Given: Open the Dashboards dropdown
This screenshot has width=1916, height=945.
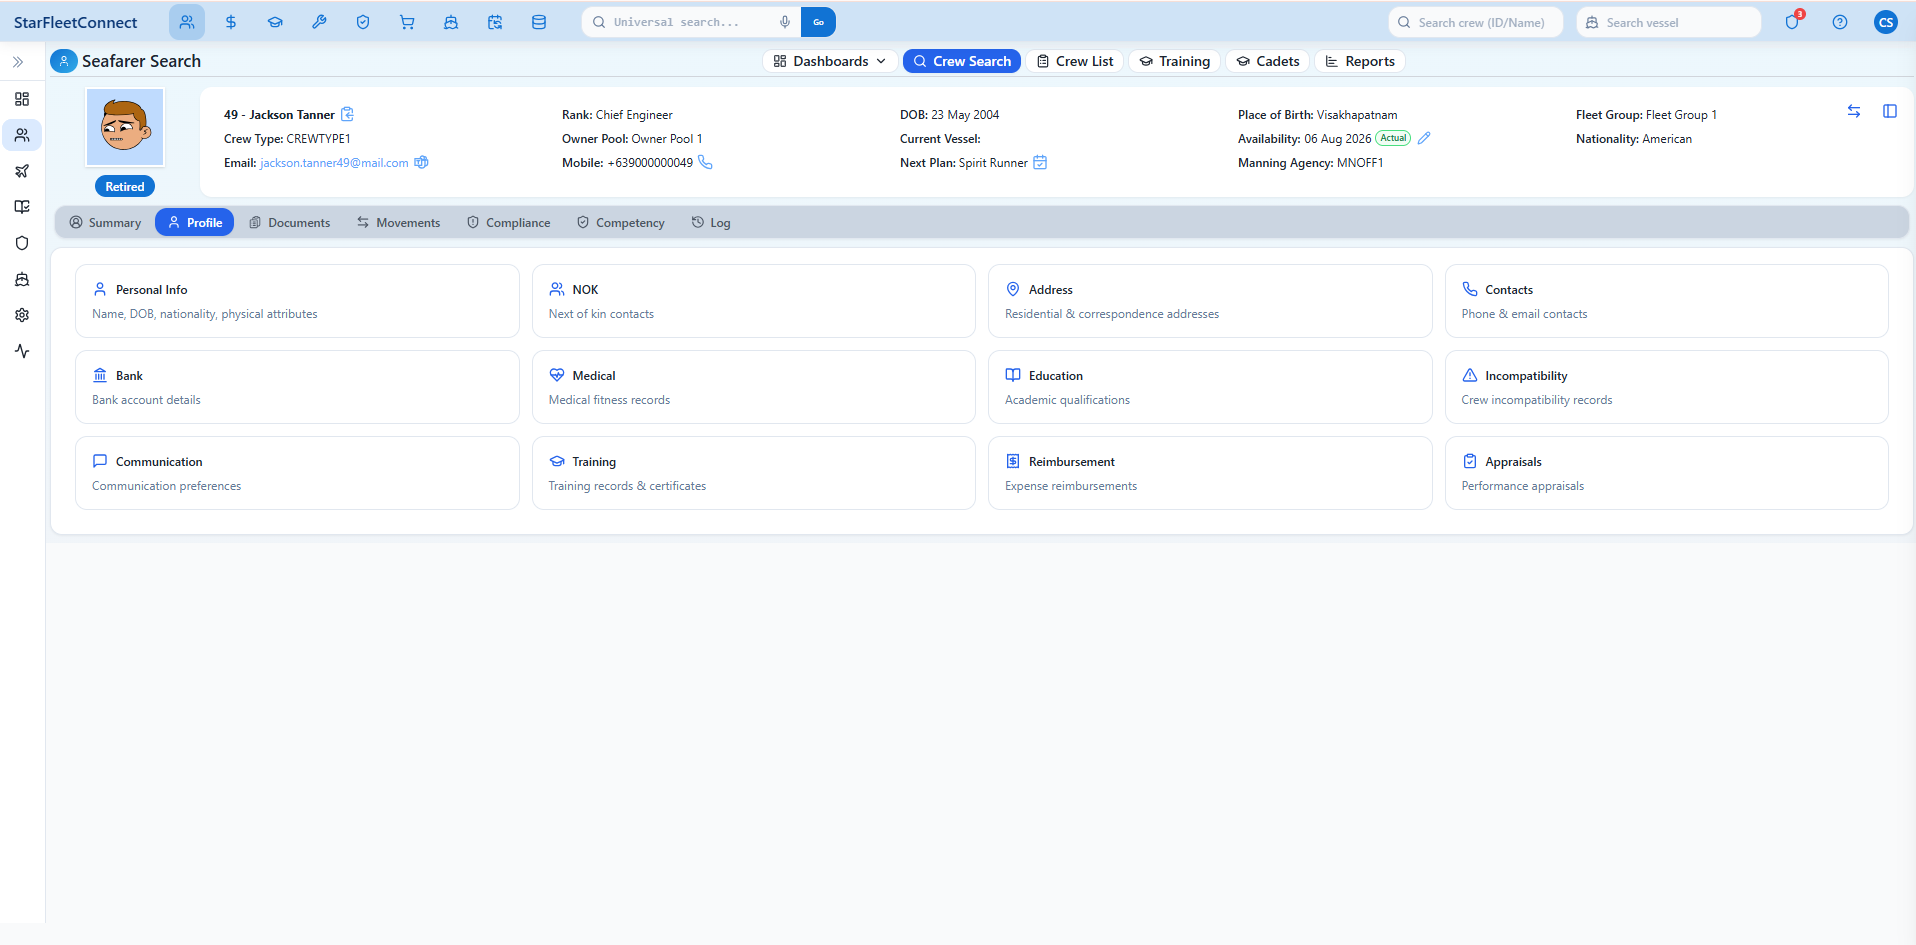Looking at the screenshot, I should [830, 61].
